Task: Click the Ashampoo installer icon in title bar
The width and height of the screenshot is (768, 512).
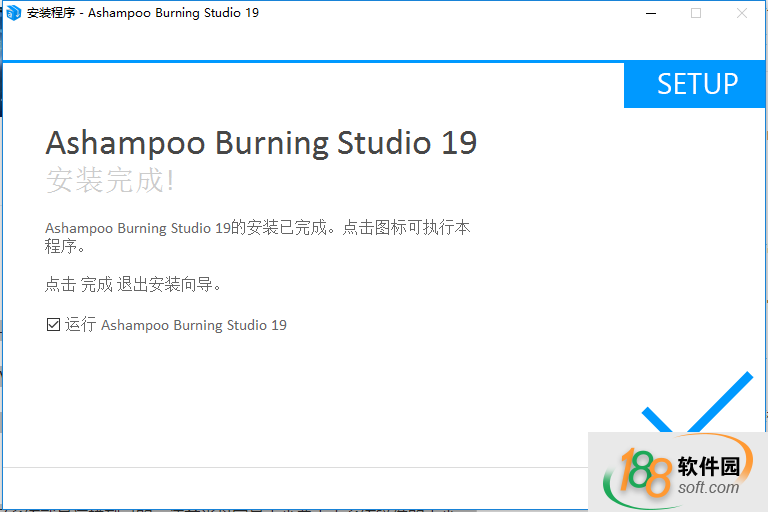Action: [14, 13]
